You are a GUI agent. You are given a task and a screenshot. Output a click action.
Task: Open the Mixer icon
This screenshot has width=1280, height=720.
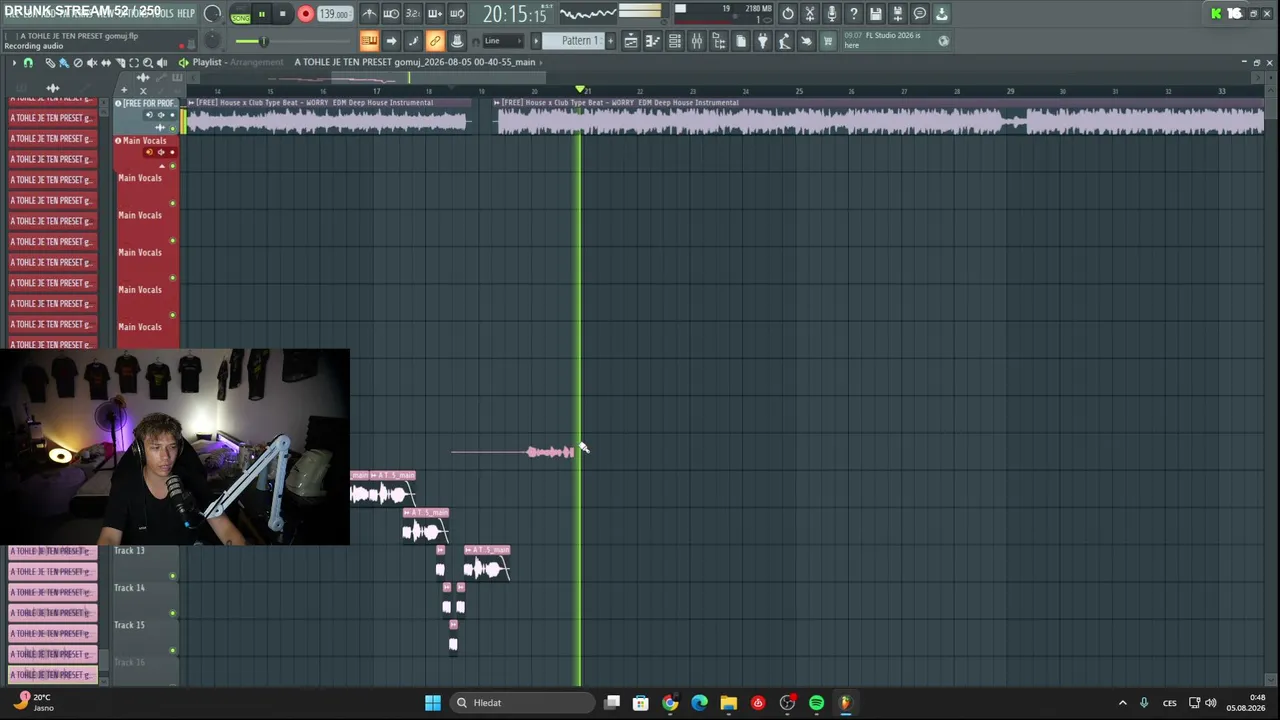(x=697, y=41)
